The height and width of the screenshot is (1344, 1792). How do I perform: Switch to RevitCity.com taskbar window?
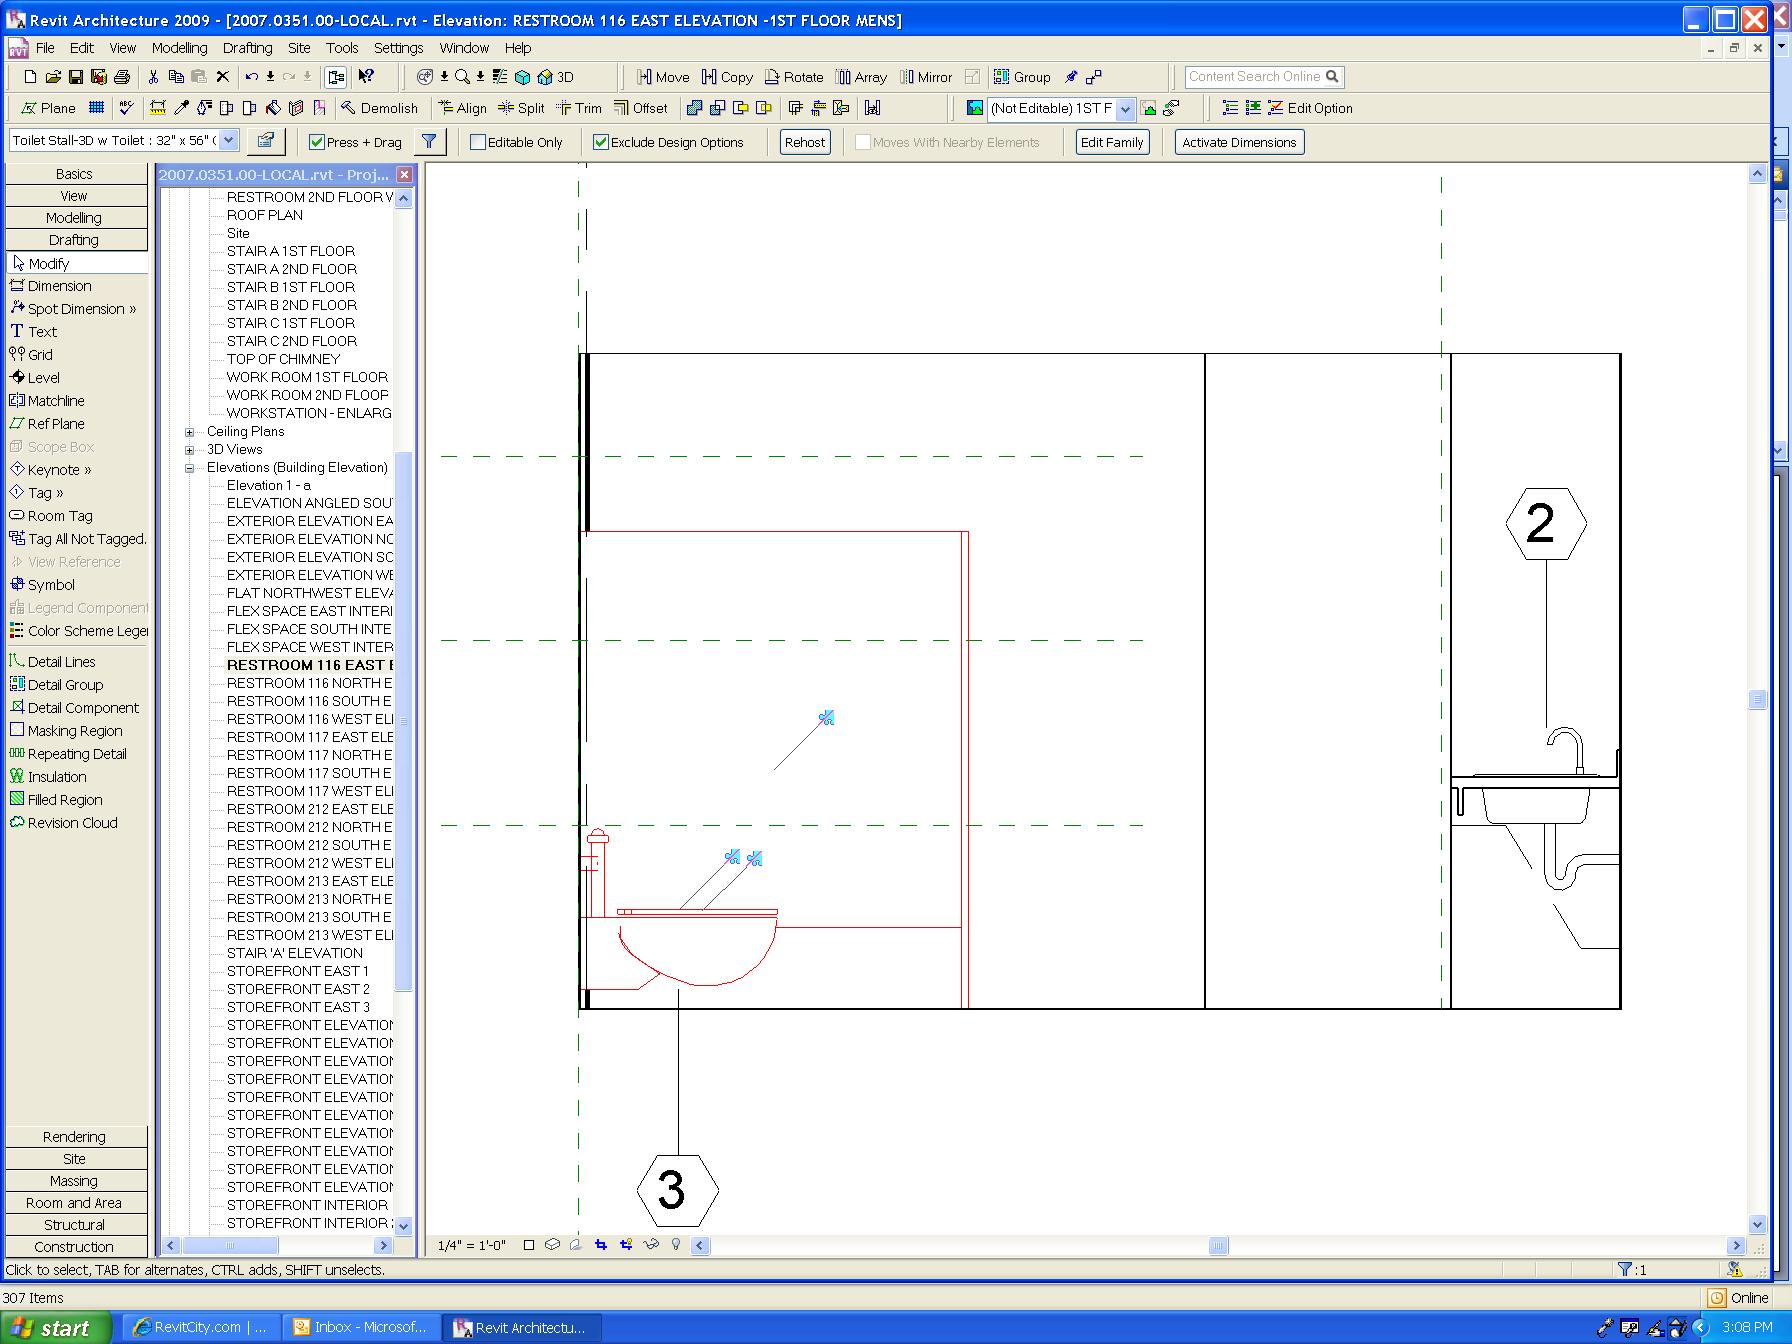coord(200,1328)
